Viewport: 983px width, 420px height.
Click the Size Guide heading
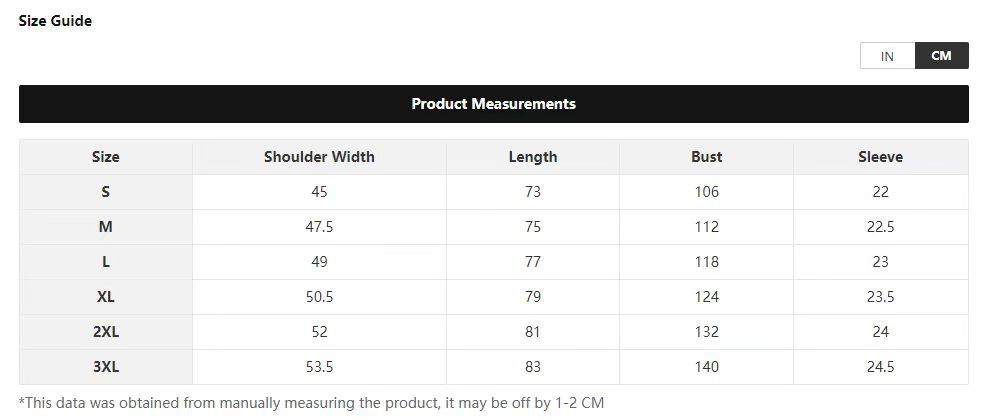55,21
